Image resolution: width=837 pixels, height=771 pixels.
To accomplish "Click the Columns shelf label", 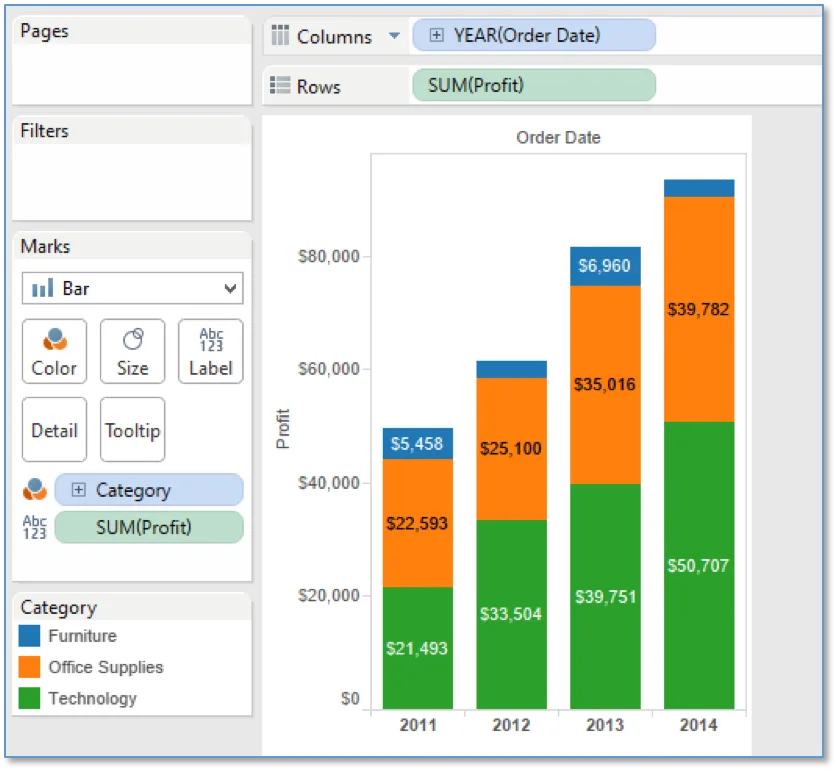I will (334, 36).
